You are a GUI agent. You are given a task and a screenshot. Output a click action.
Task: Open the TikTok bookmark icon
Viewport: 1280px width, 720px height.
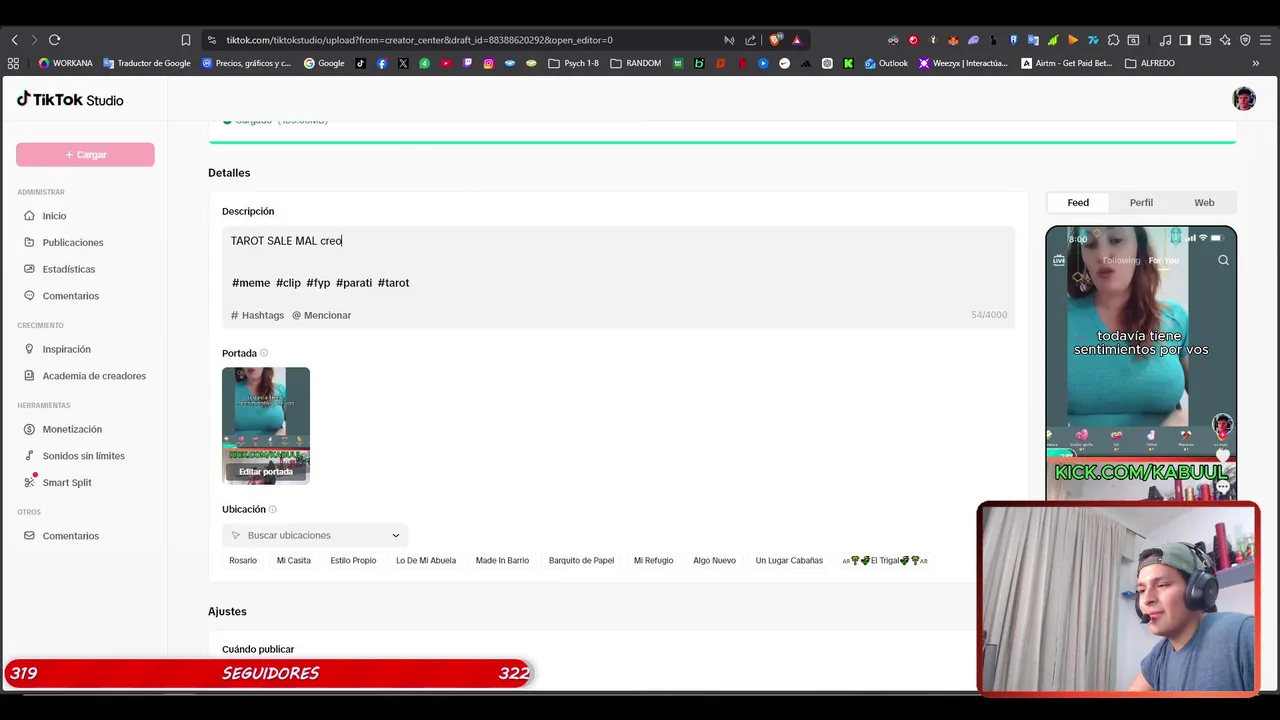361,63
